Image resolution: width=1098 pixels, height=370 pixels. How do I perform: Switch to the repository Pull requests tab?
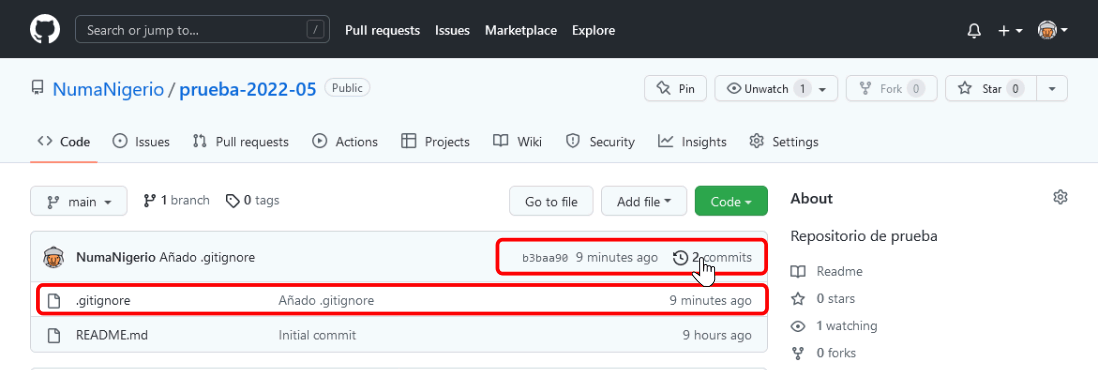coord(240,142)
